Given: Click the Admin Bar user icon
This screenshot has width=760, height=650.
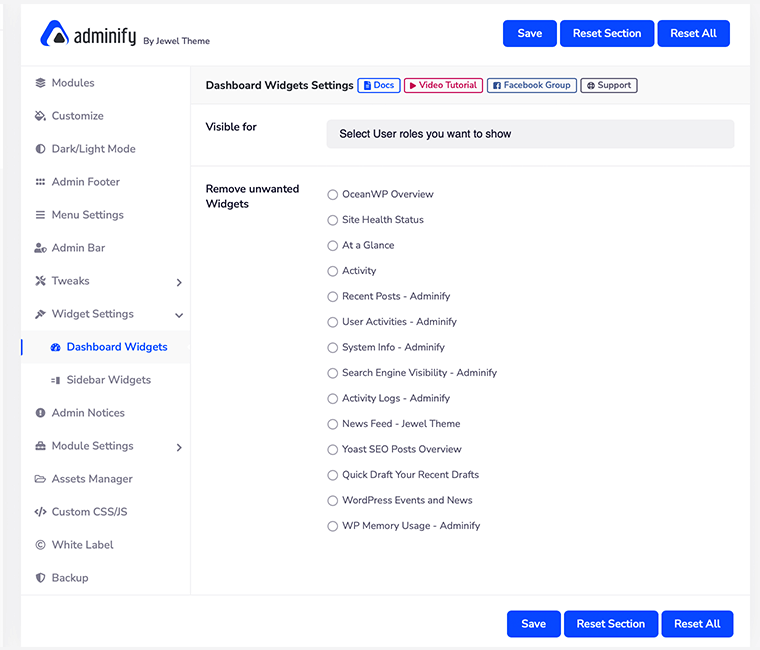Looking at the screenshot, I should pyautogui.click(x=40, y=248).
